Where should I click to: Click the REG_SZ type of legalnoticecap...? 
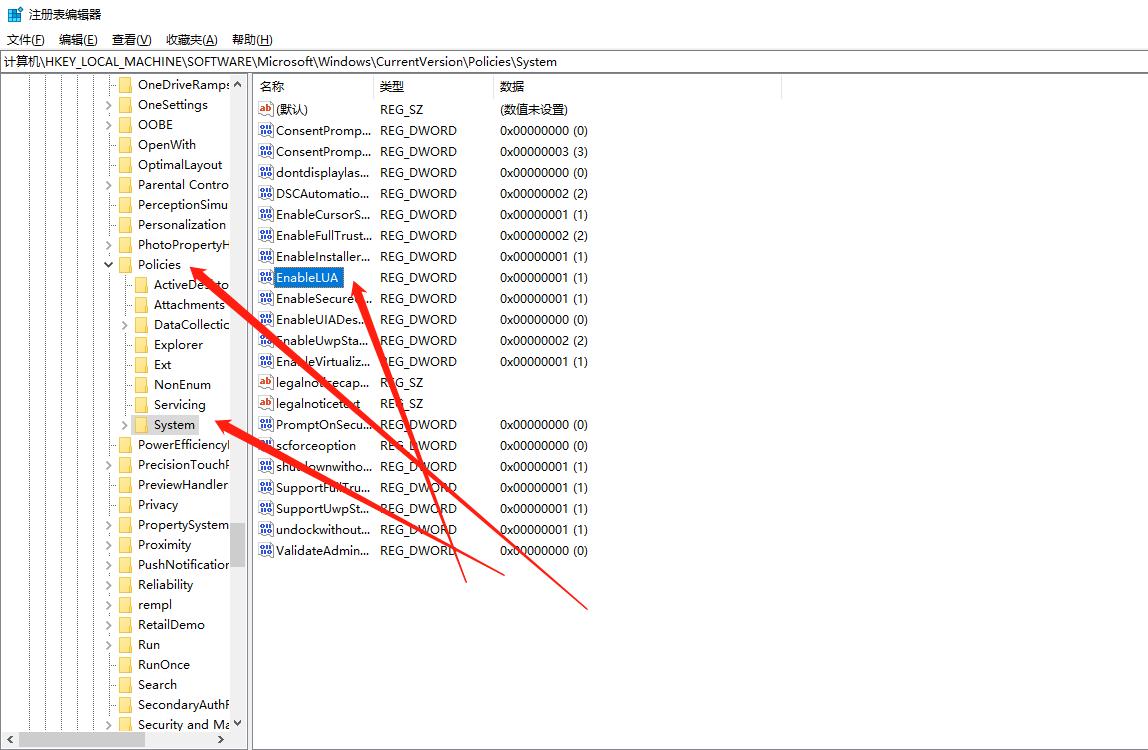401,382
